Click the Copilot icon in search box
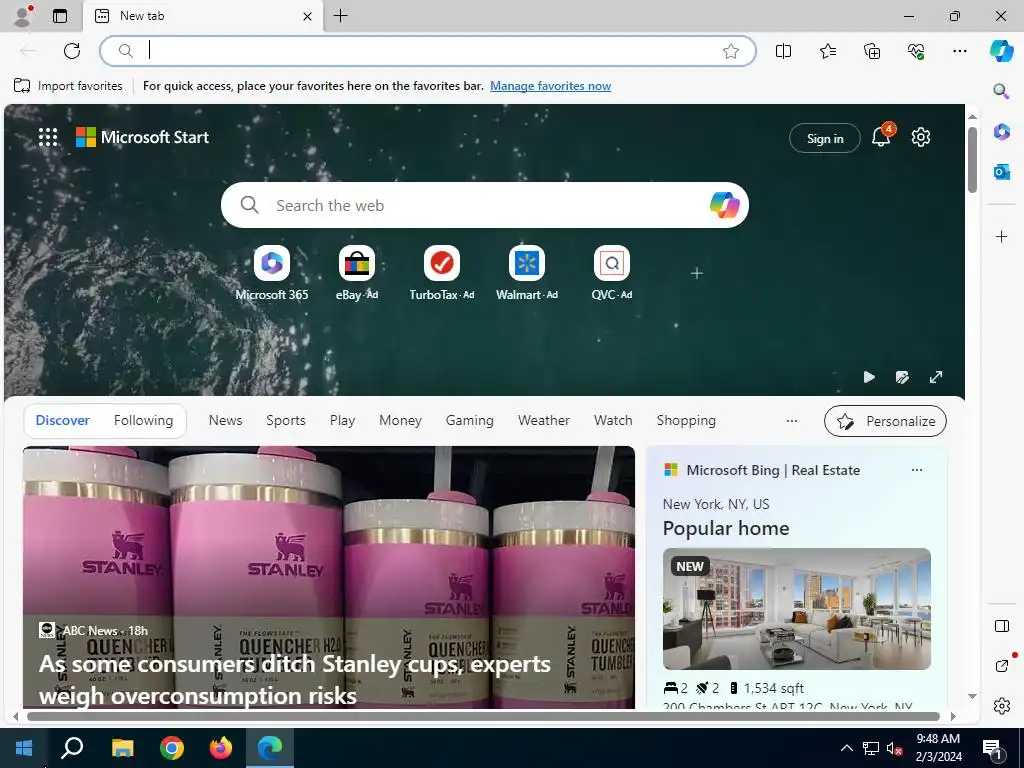The height and width of the screenshot is (768, 1024). [x=724, y=205]
